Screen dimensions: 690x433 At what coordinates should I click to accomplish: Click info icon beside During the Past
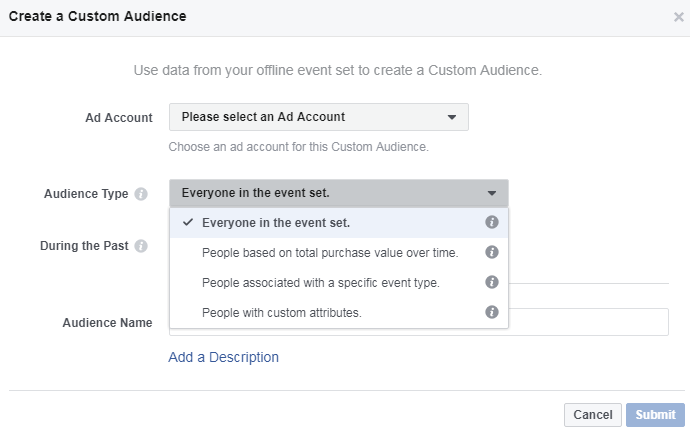pyautogui.click(x=141, y=246)
